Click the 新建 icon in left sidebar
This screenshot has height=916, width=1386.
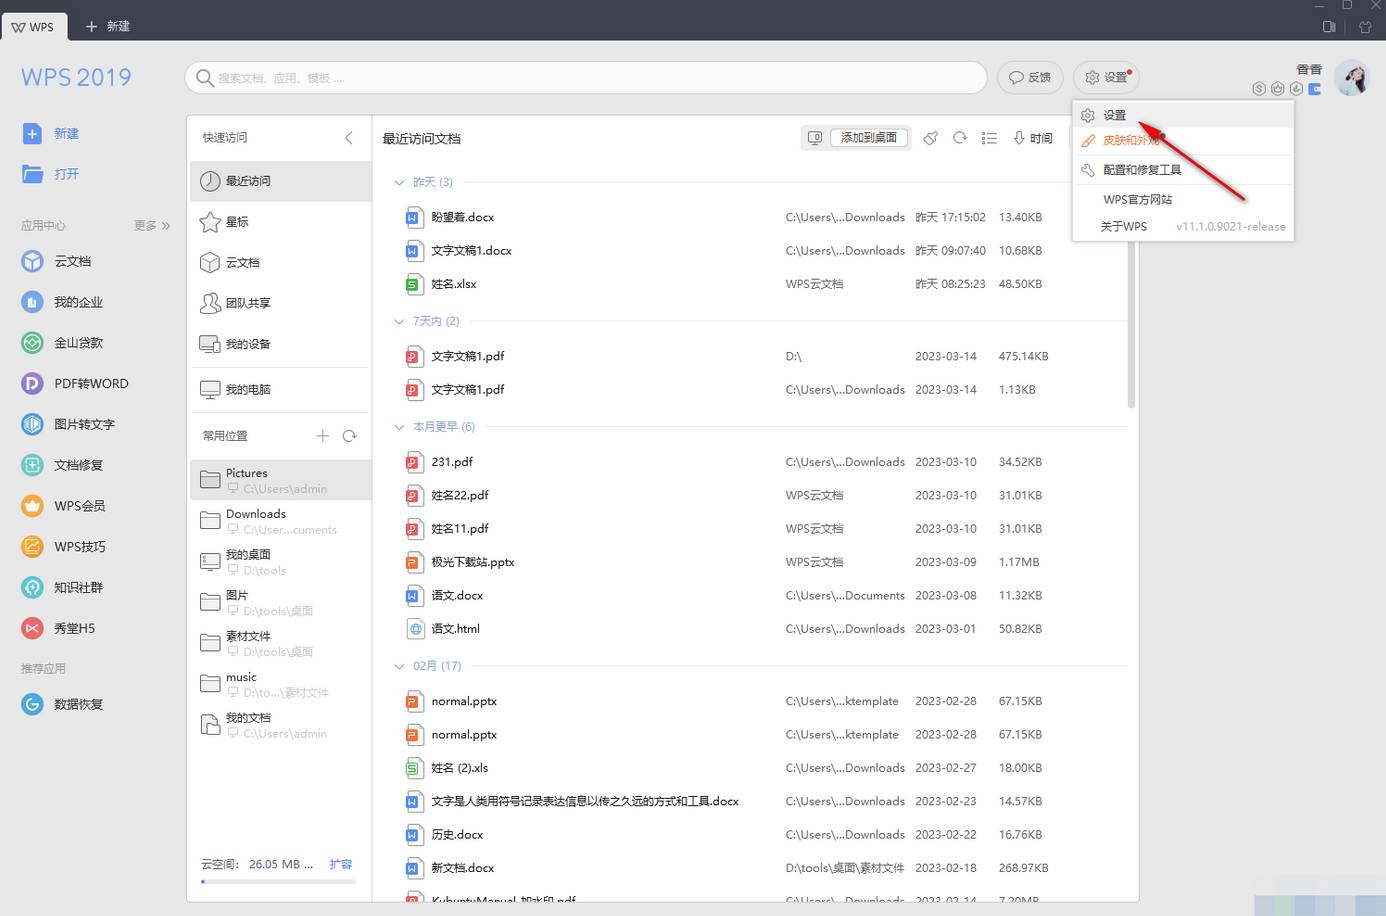click(32, 133)
